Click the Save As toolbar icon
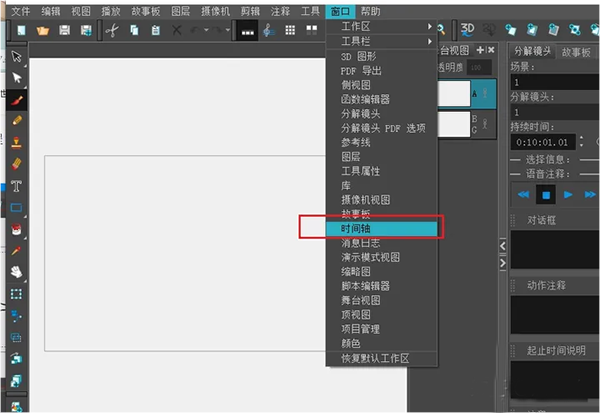Viewport: 600px width, 413px height. (x=86, y=30)
